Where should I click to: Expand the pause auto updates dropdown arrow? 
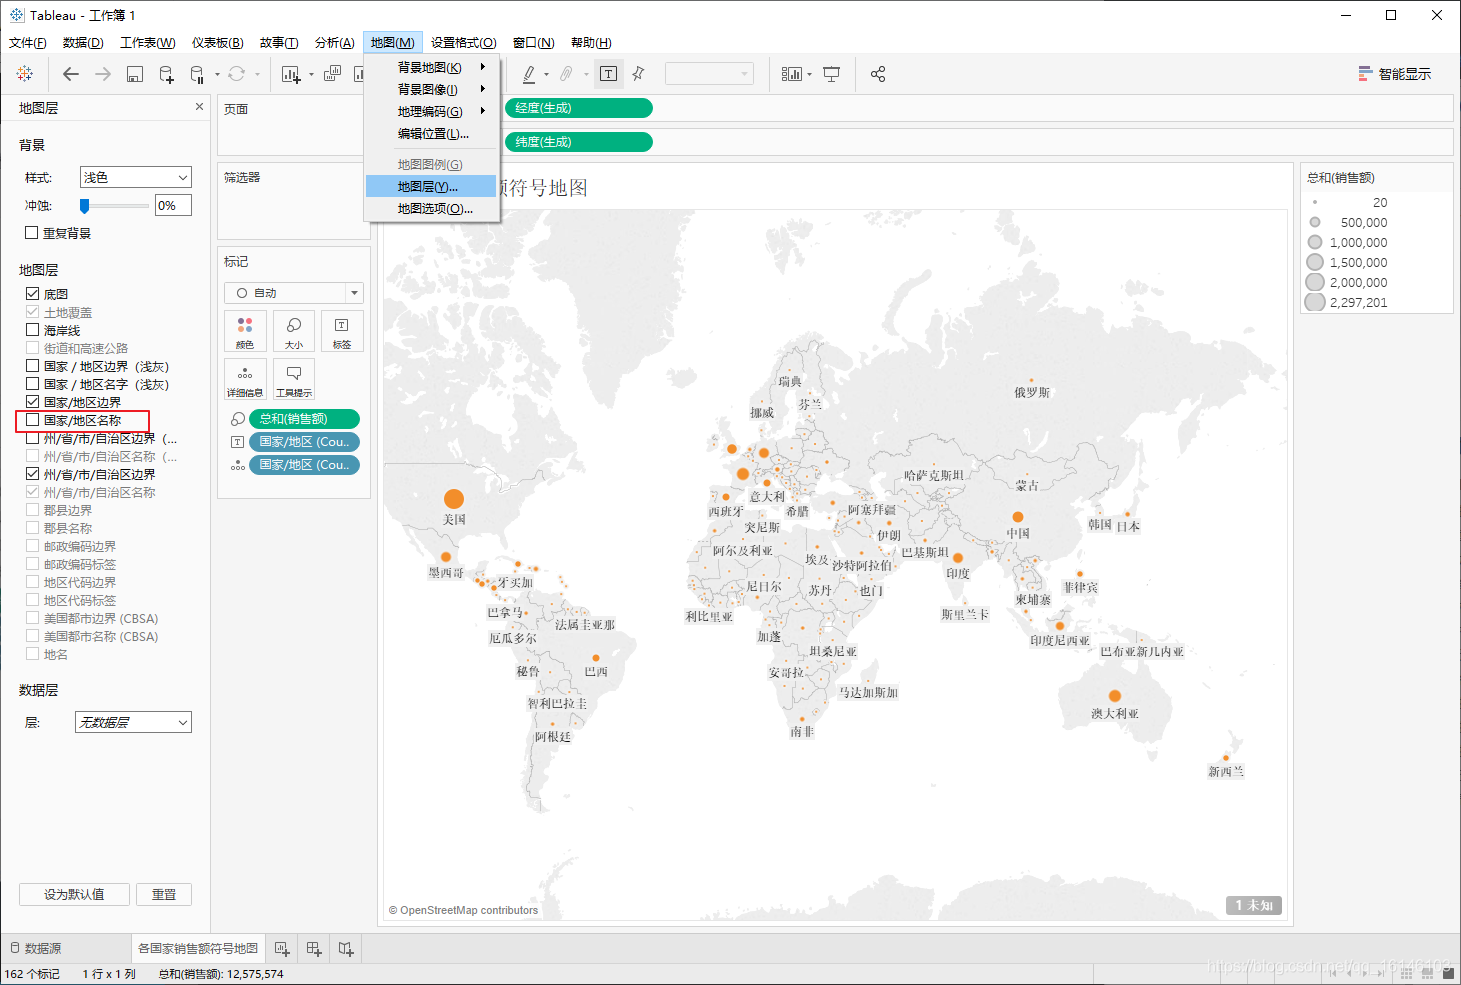coord(217,75)
